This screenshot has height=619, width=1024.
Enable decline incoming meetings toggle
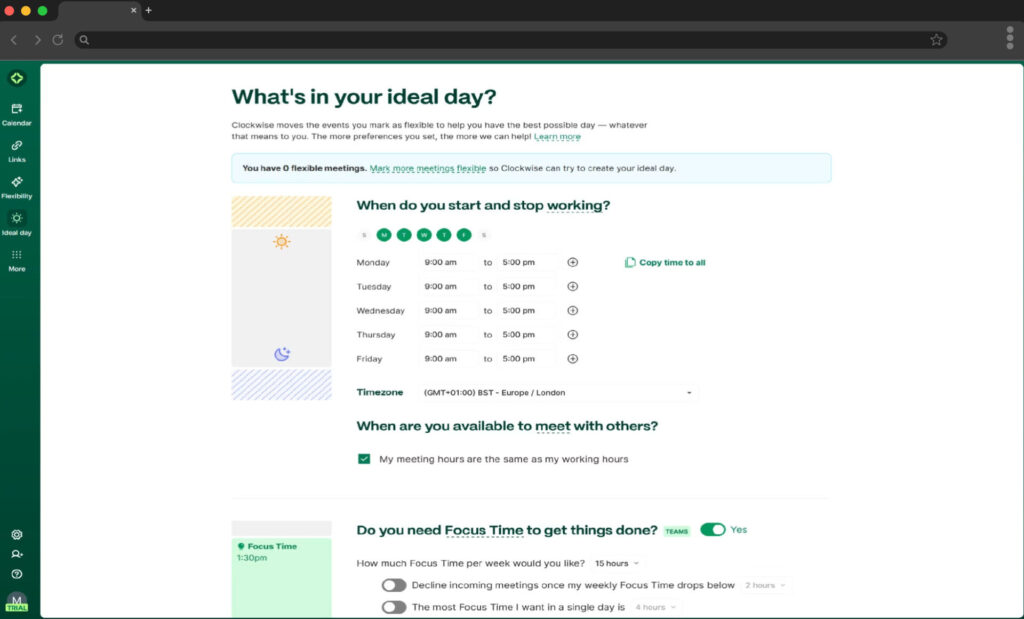[394, 585]
